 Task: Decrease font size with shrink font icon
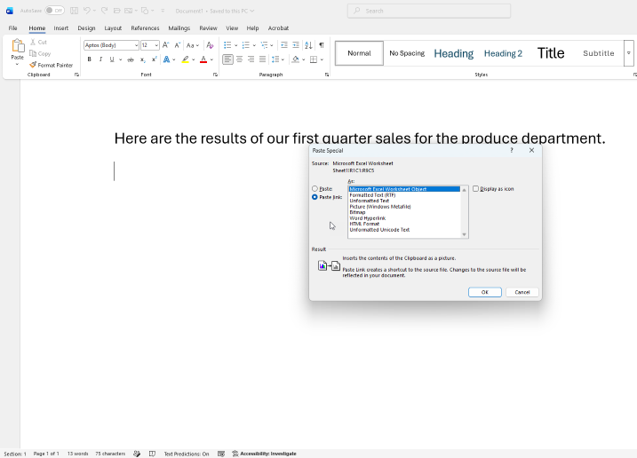(177, 45)
